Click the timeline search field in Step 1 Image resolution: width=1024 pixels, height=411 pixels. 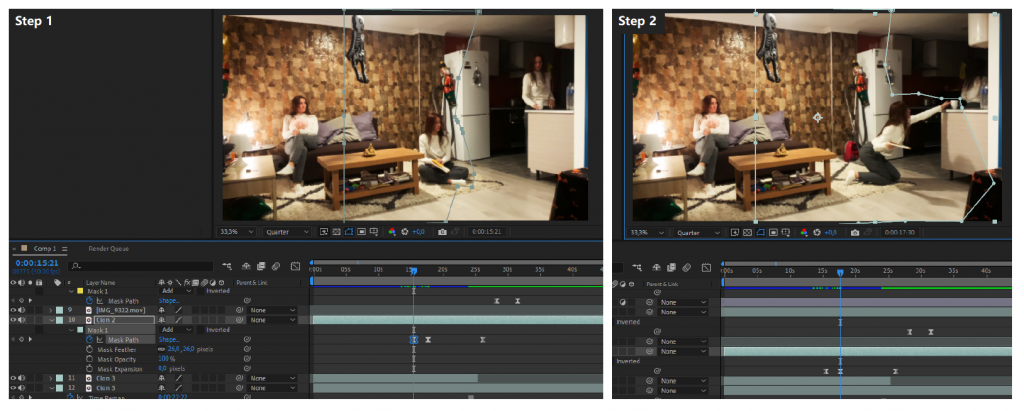click(140, 266)
